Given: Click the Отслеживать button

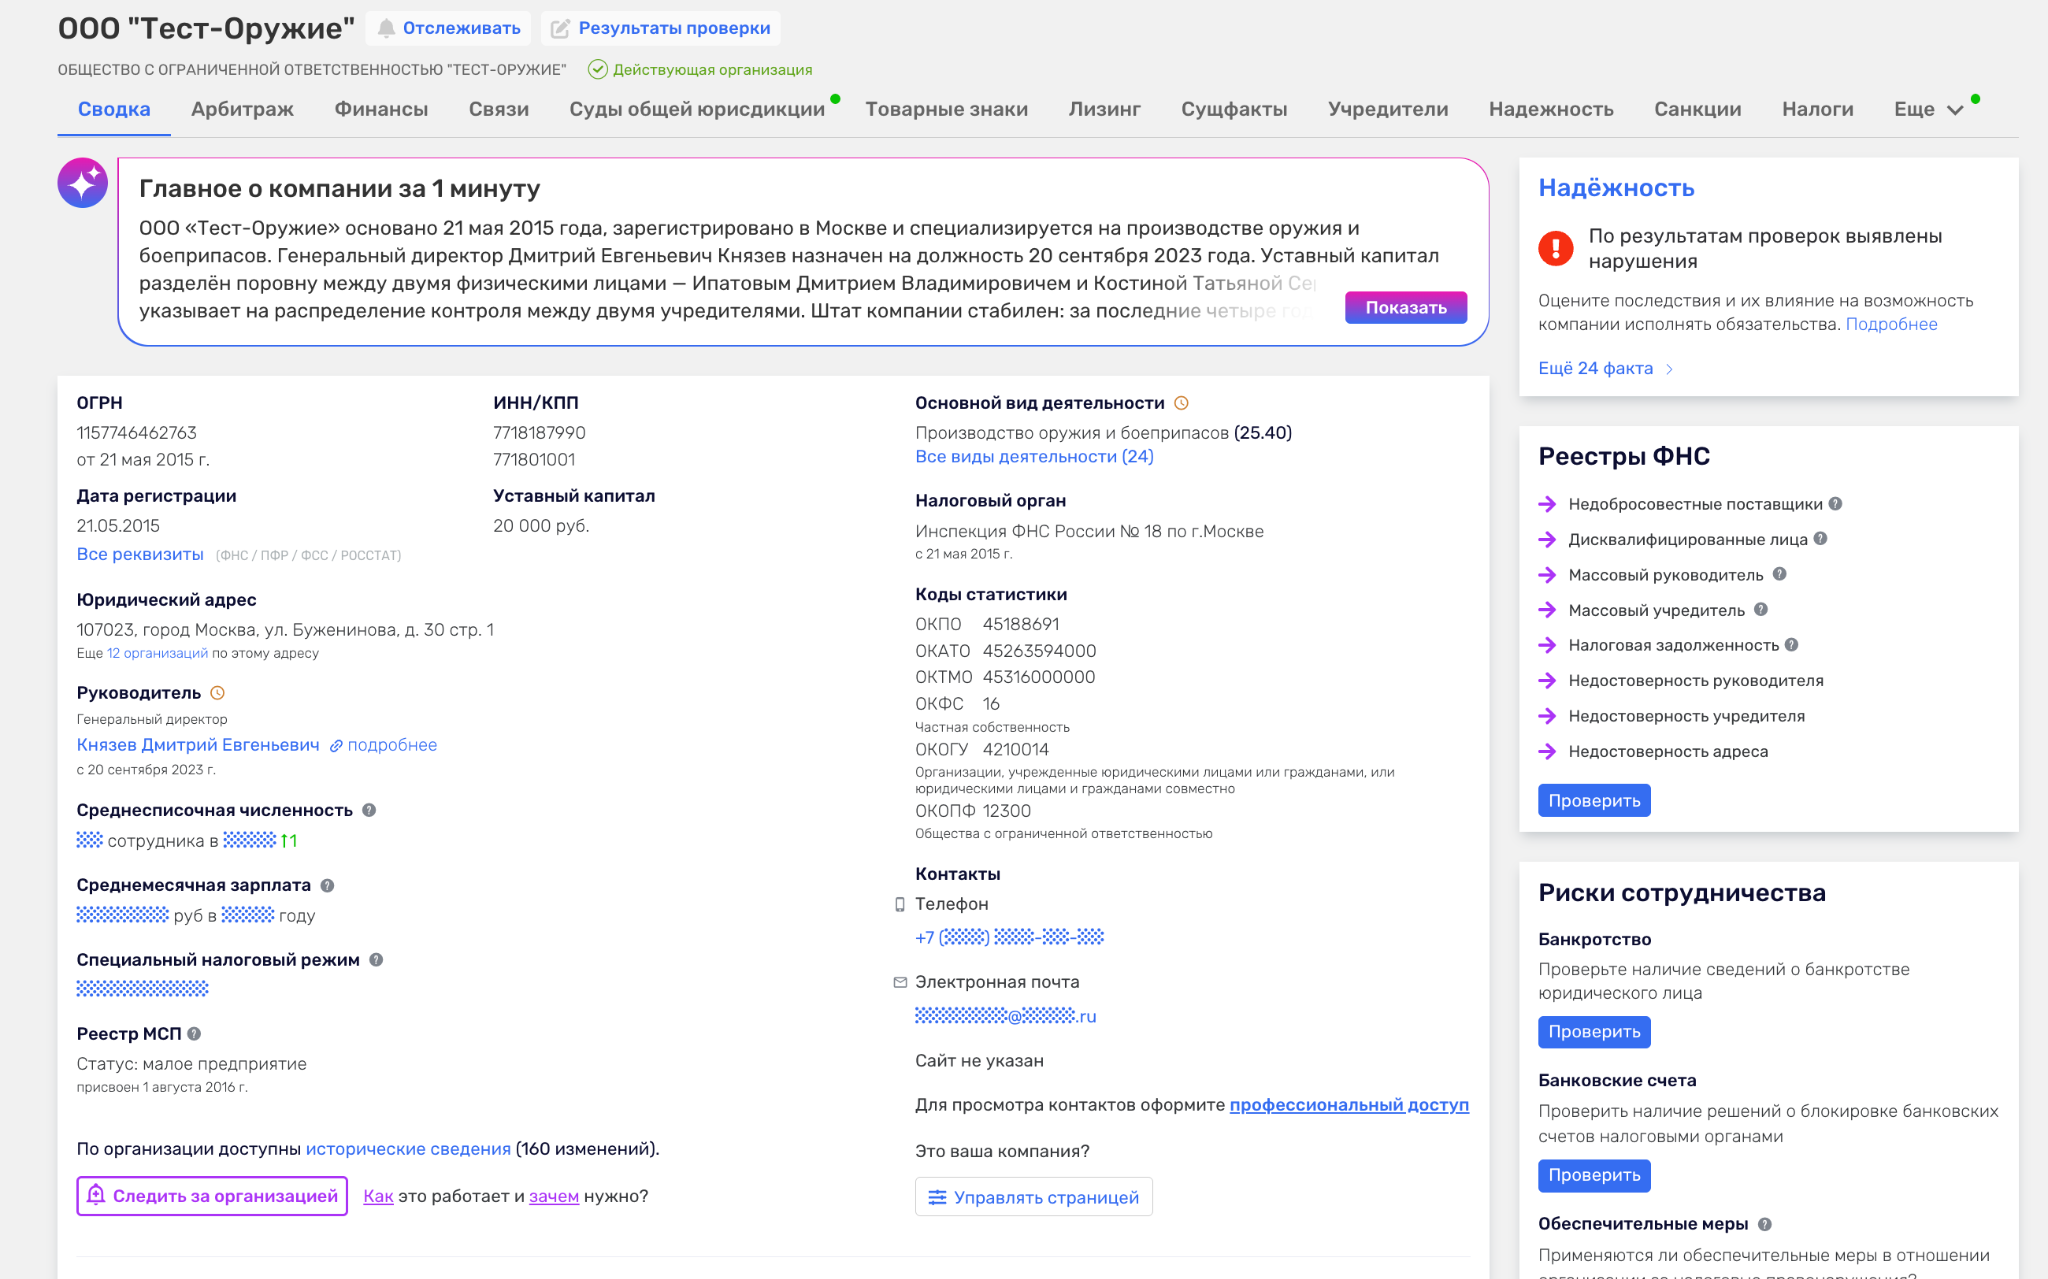Looking at the screenshot, I should (449, 28).
